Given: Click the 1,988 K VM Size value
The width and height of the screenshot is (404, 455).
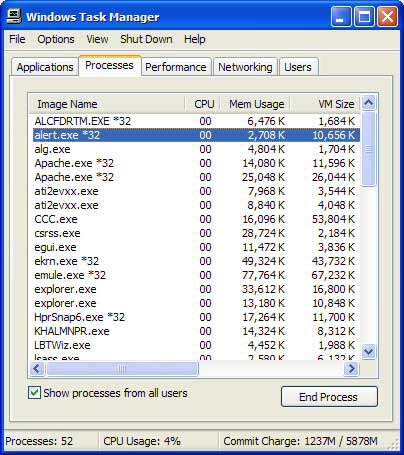Looking at the screenshot, I should (337, 345).
